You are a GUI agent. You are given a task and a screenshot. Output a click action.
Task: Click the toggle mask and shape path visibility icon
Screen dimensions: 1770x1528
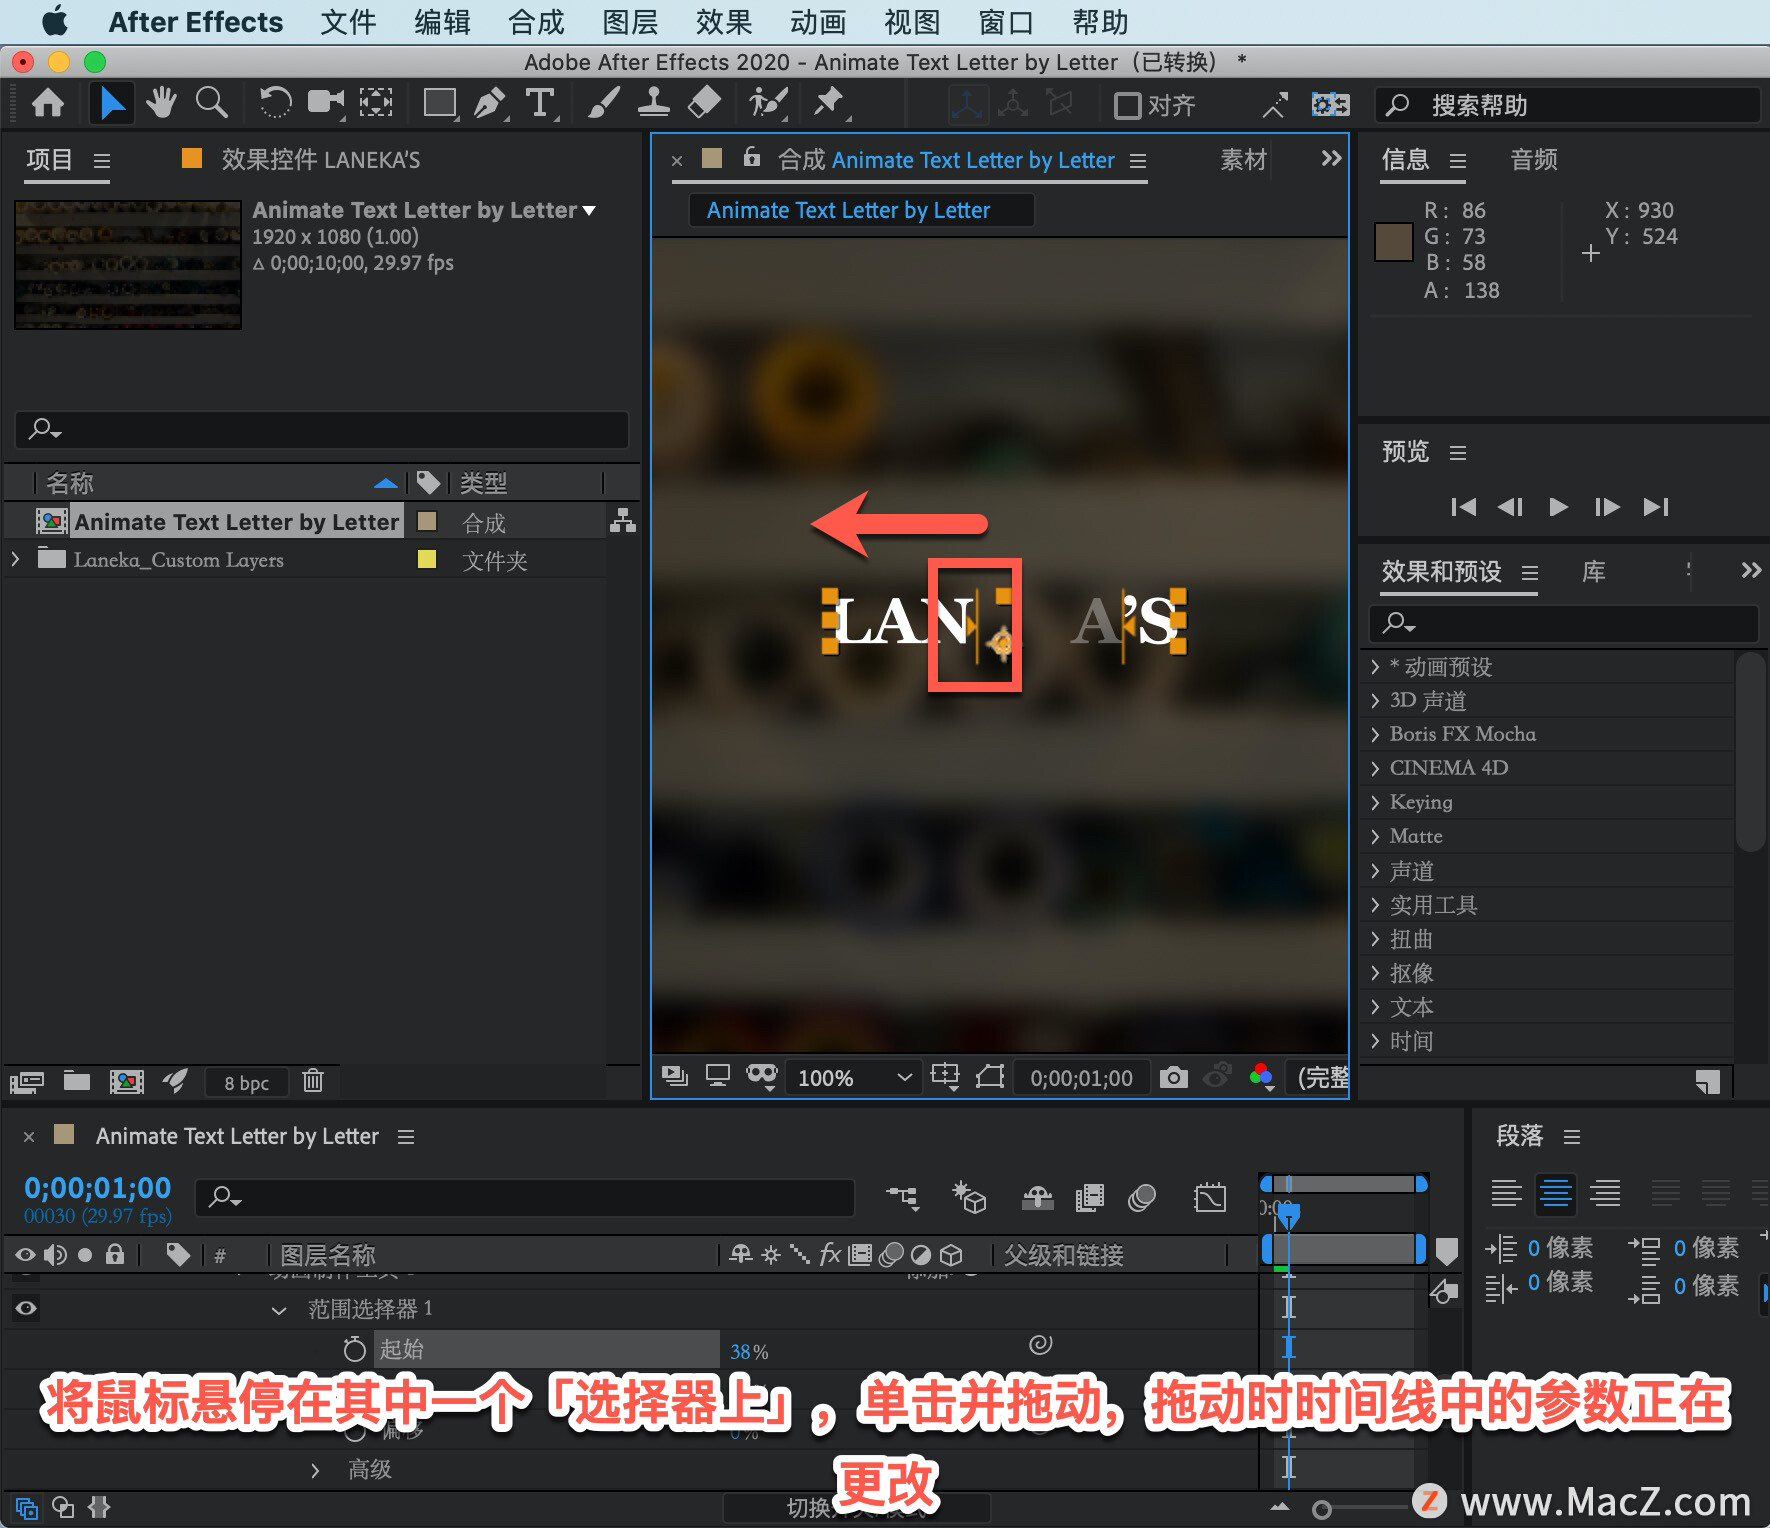point(990,1077)
